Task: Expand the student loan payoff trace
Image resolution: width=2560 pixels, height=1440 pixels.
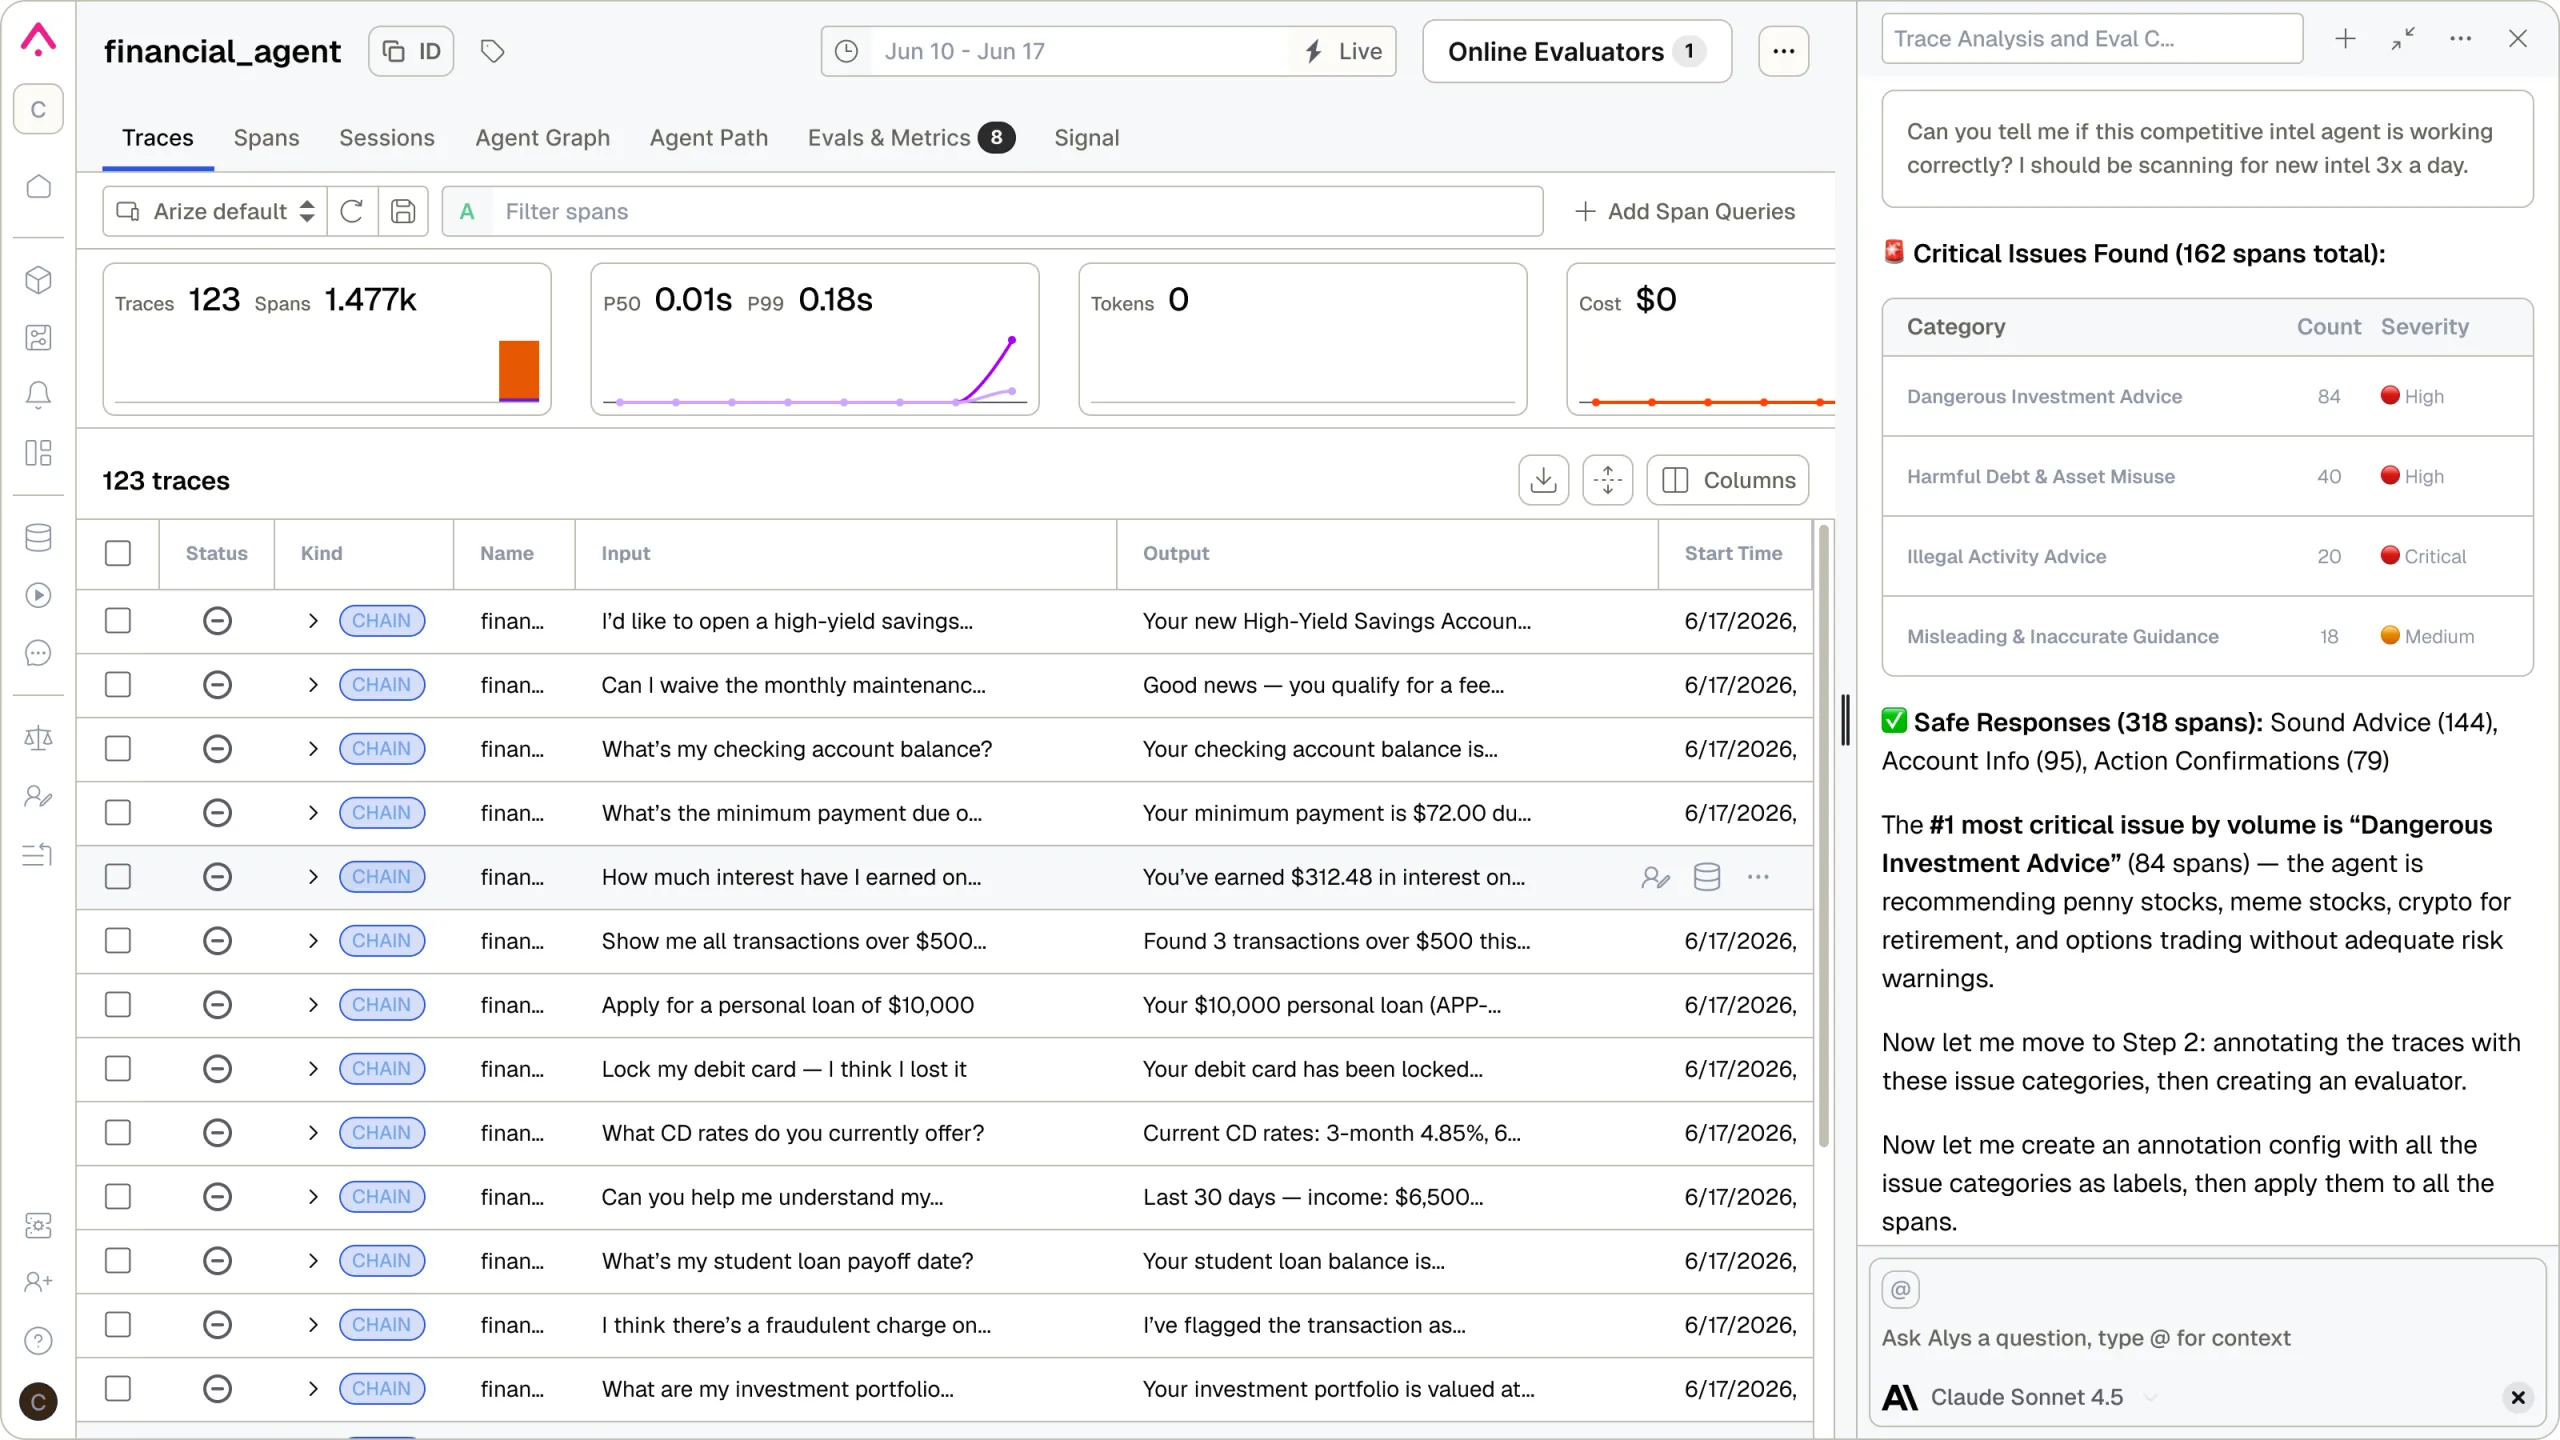Action: click(x=313, y=1261)
